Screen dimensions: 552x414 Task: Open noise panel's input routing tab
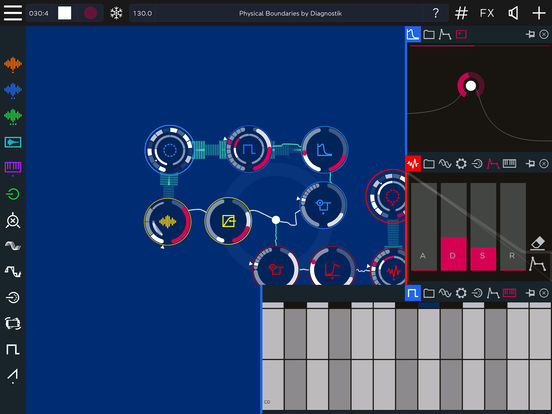[x=477, y=164]
